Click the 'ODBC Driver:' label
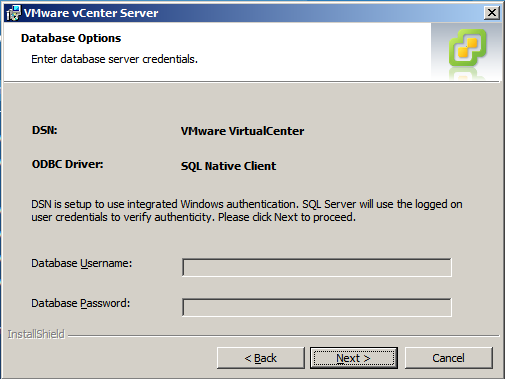505x379 pixels. pos(68,164)
